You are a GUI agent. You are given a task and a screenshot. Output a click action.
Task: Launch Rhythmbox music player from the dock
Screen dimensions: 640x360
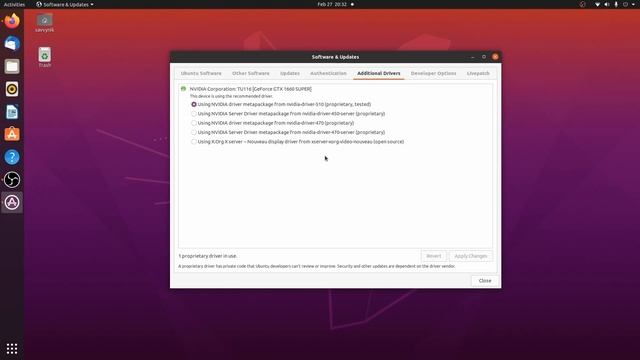pos(12,89)
